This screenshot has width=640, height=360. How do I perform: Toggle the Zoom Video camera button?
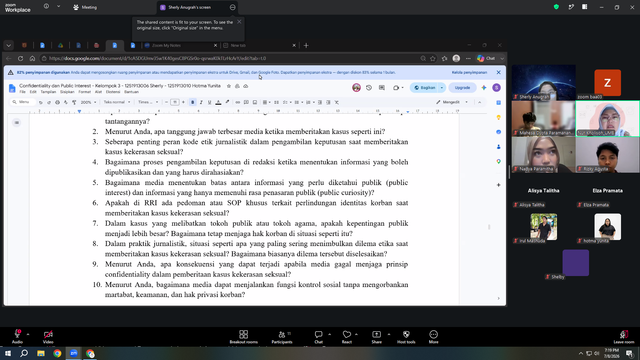tap(48, 337)
